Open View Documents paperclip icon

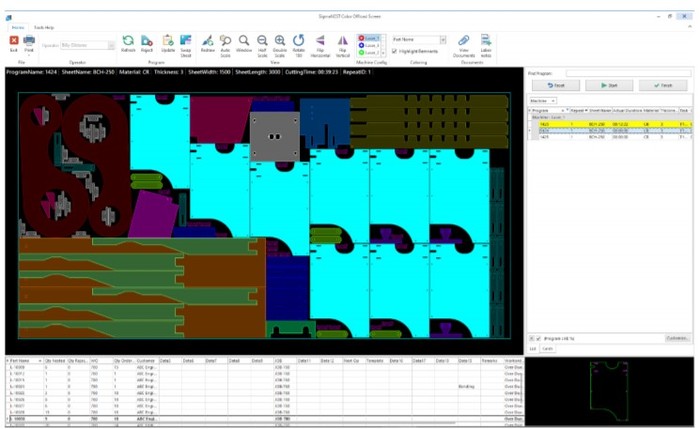(464, 41)
